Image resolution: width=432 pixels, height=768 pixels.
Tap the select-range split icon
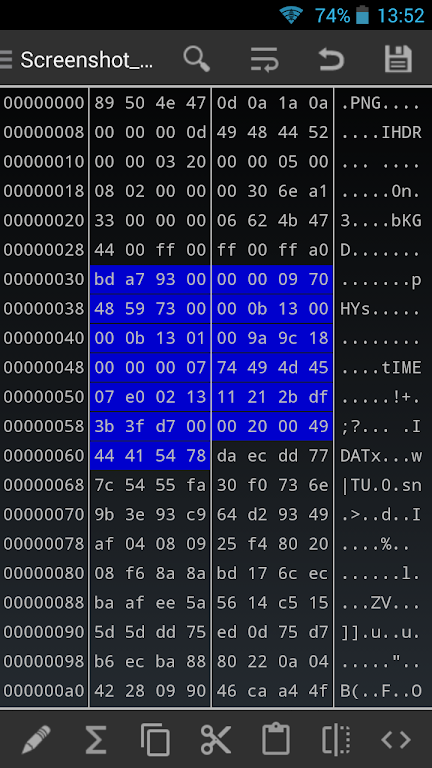click(x=336, y=740)
